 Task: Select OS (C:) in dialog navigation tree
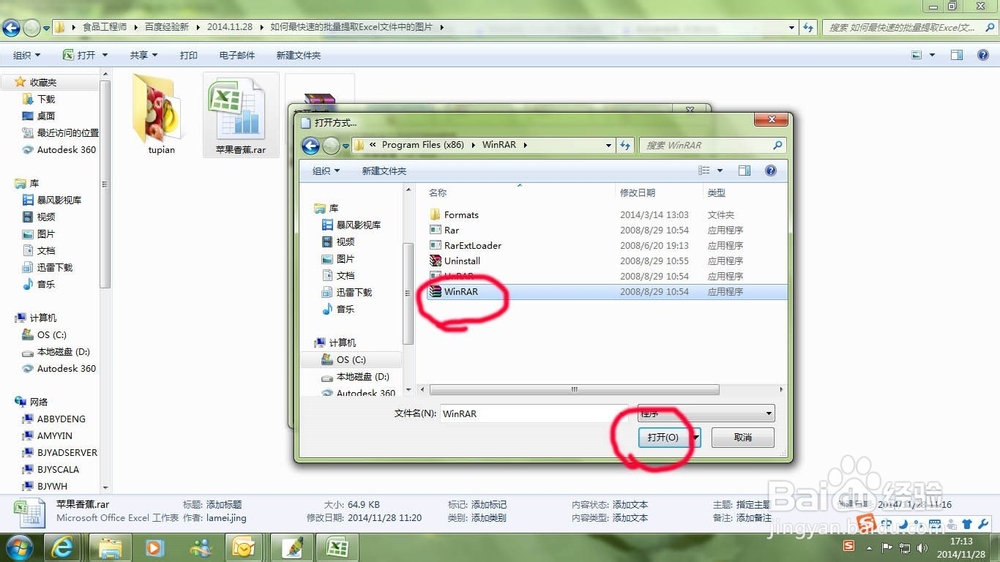351,360
